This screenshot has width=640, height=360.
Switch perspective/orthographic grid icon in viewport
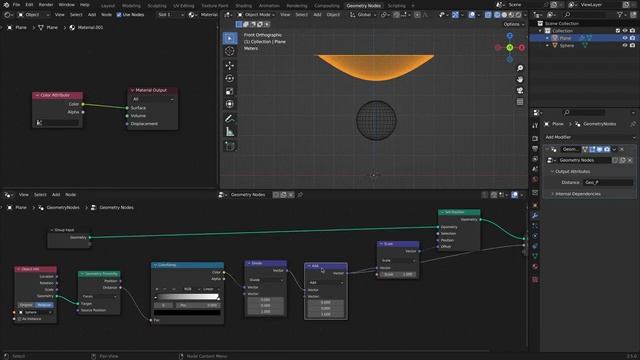(520, 102)
